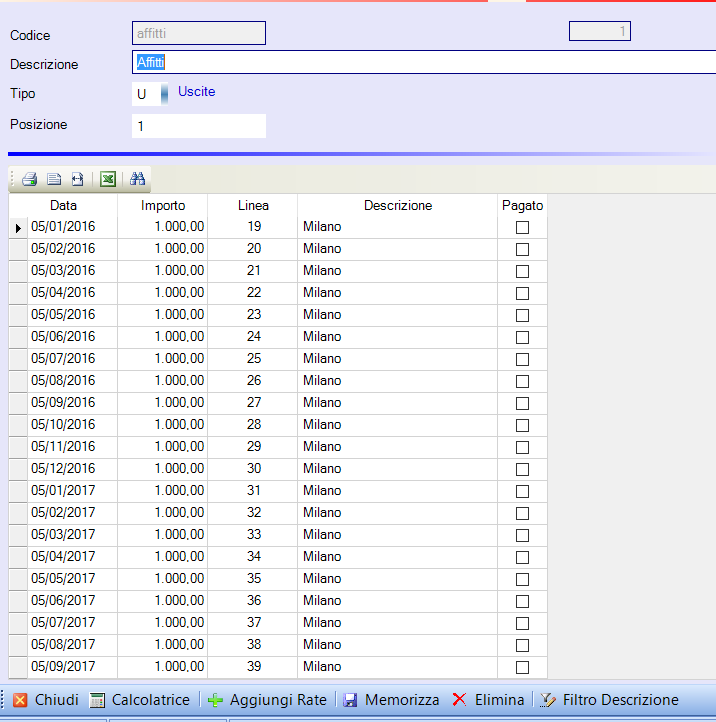The height and width of the screenshot is (722, 716).
Task: Tick Pagato checkbox for 05/09/2017
Action: point(522,667)
